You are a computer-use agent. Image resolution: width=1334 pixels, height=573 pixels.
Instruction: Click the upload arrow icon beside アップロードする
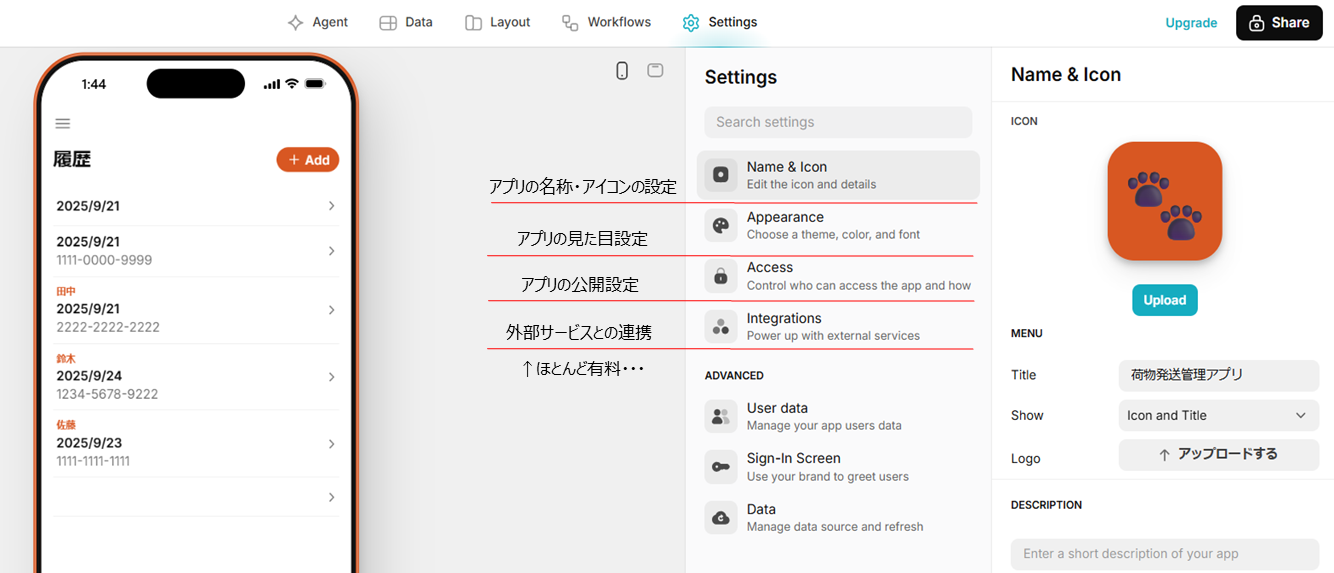pos(1164,455)
